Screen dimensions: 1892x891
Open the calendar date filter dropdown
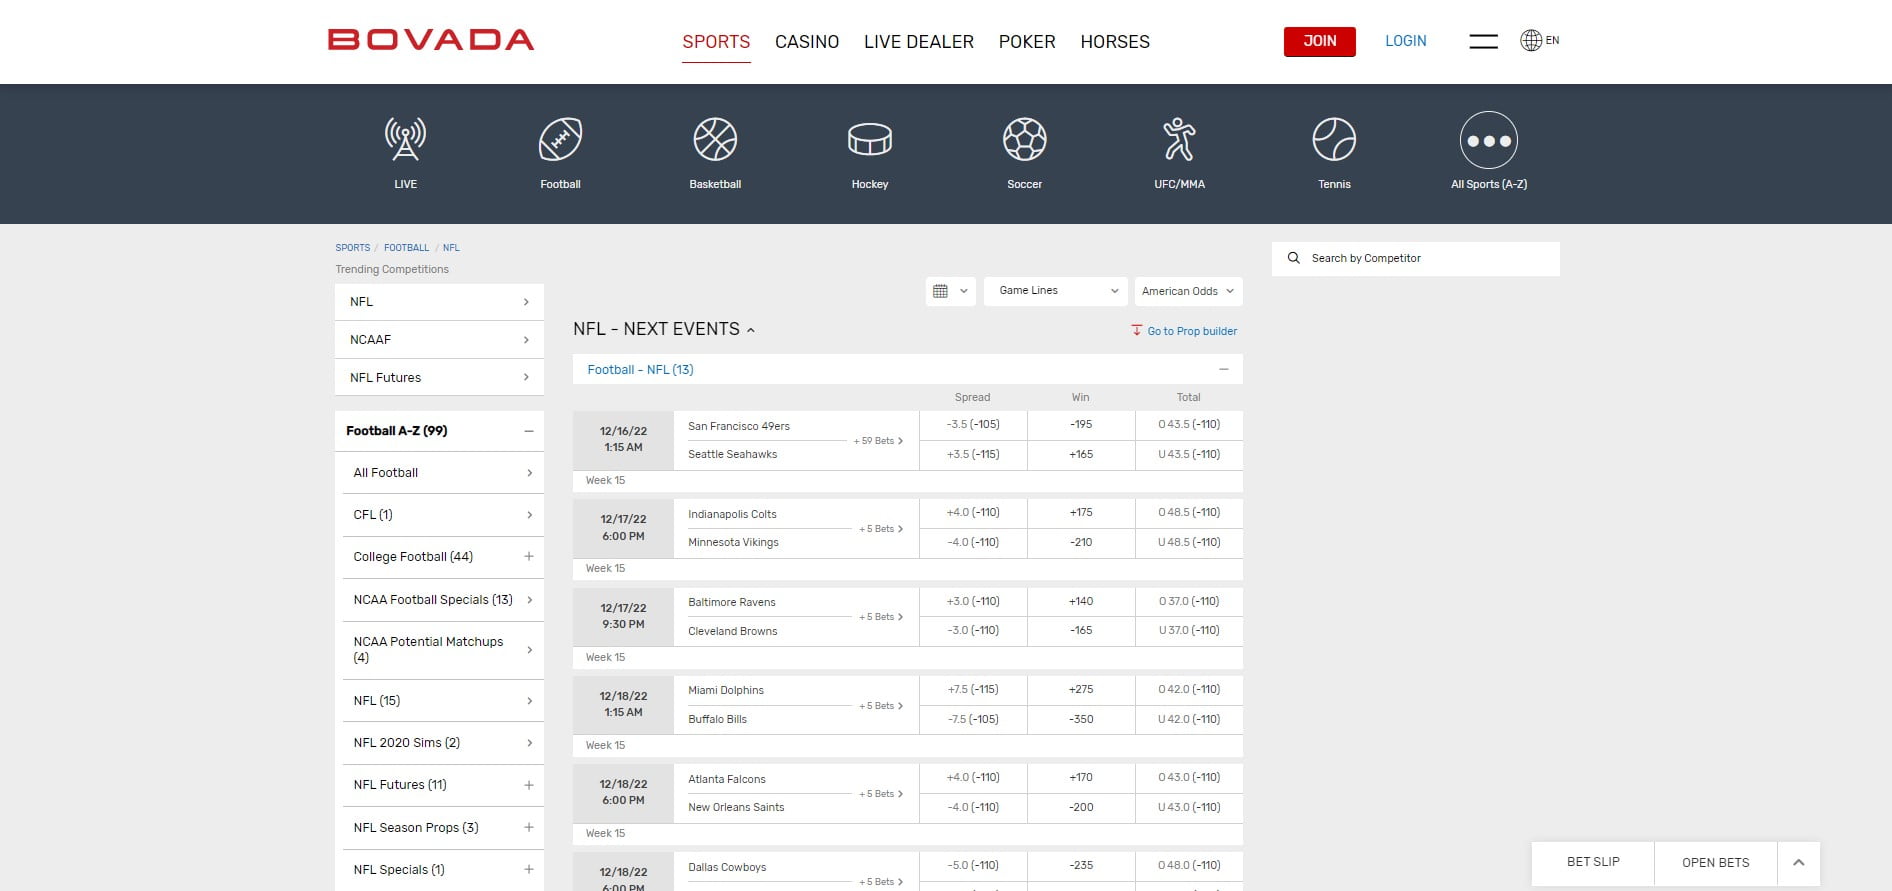click(950, 291)
